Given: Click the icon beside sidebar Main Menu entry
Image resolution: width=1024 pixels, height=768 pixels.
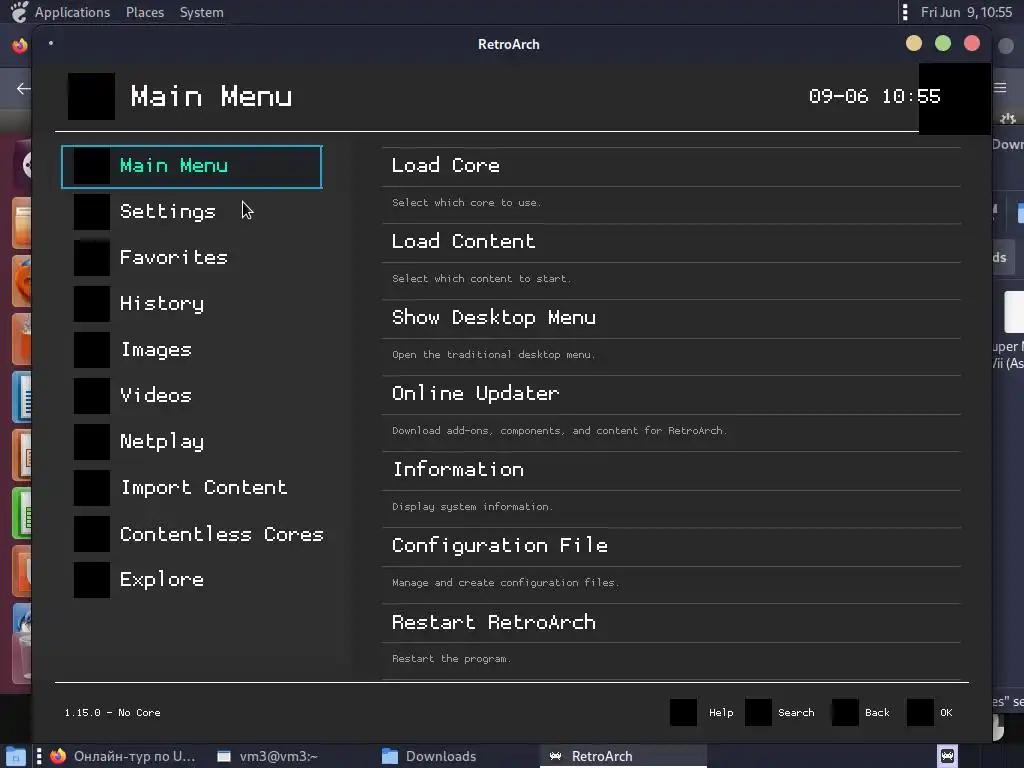Looking at the screenshot, I should click(x=91, y=166).
